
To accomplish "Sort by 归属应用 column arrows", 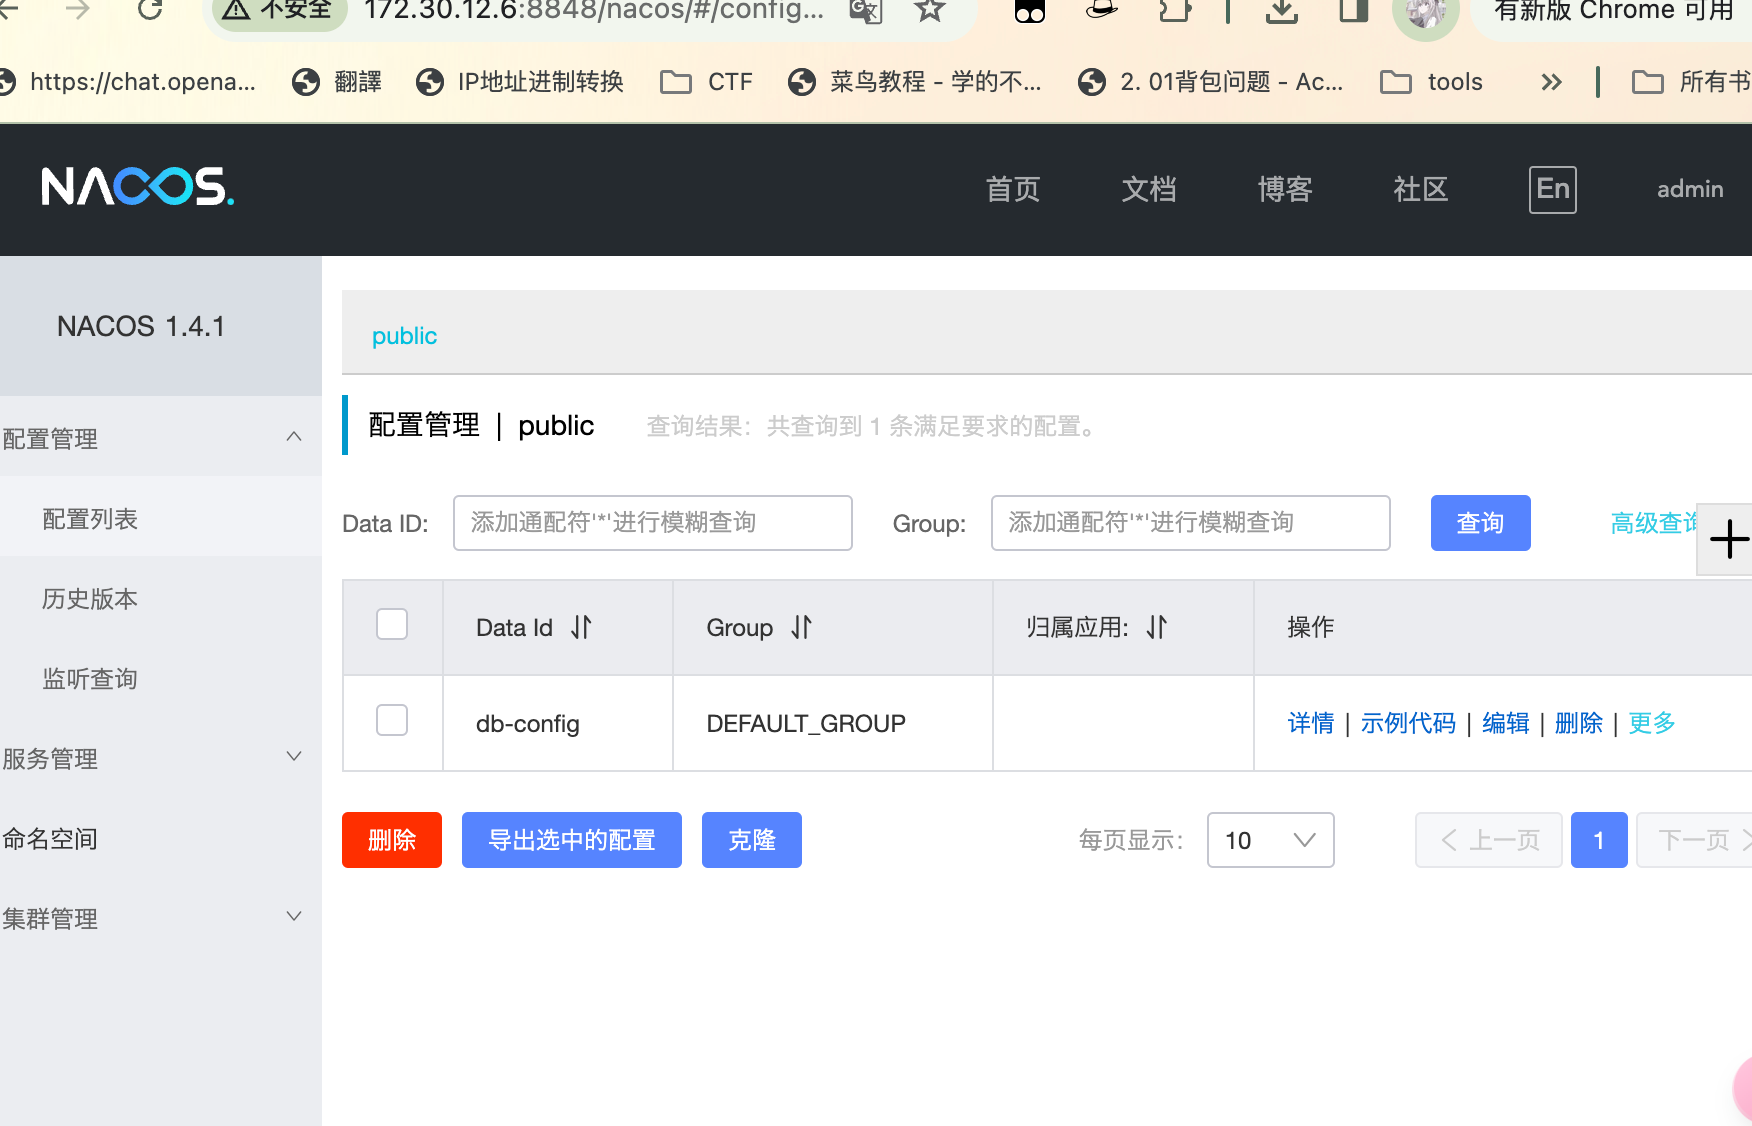I will [x=1157, y=627].
